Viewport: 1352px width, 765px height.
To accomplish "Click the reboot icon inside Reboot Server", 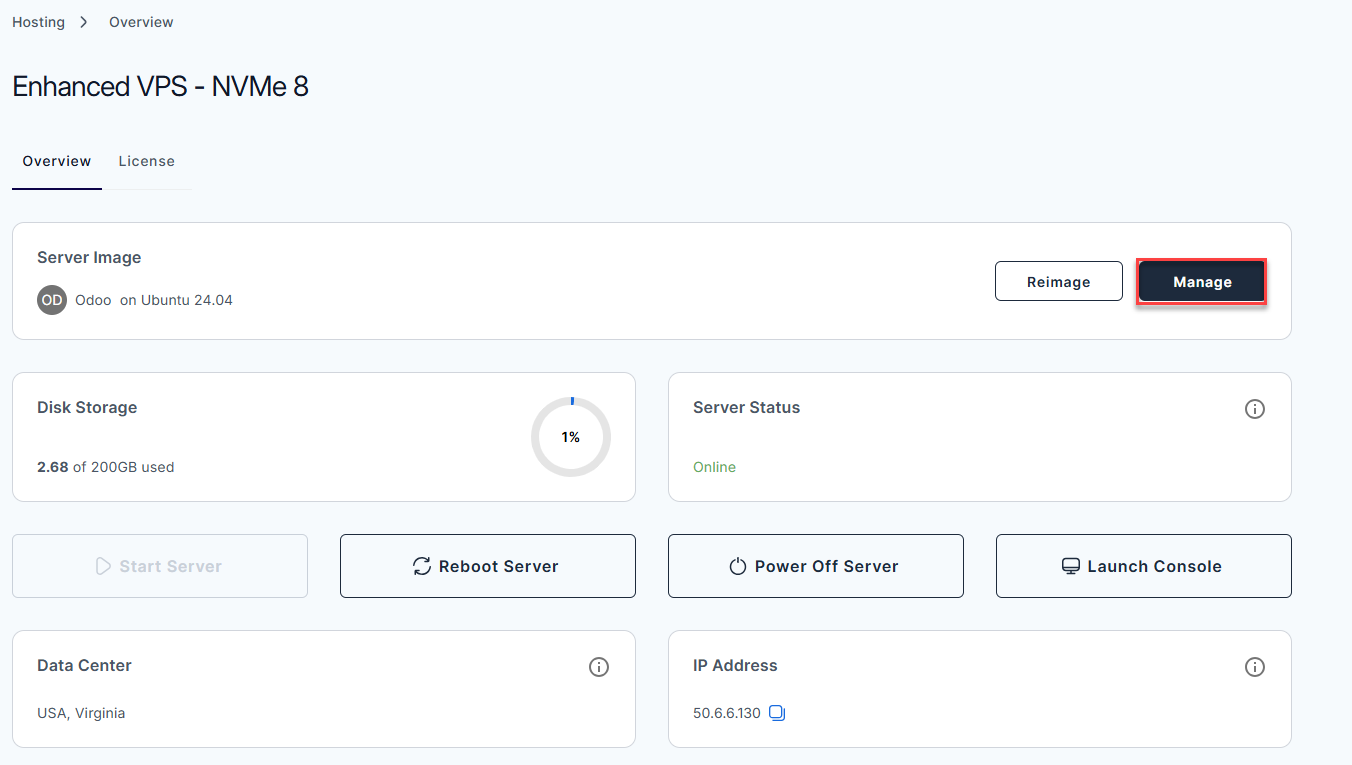I will [x=421, y=566].
